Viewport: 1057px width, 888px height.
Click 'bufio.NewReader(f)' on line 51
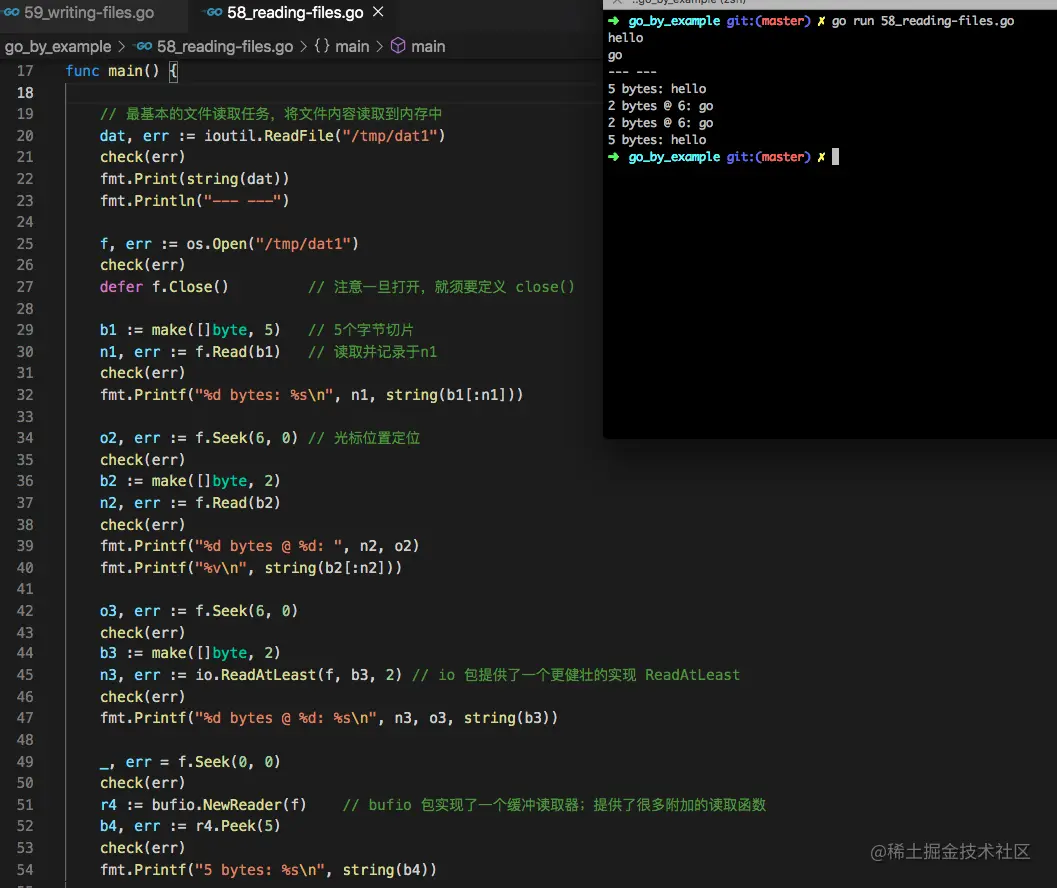(229, 804)
